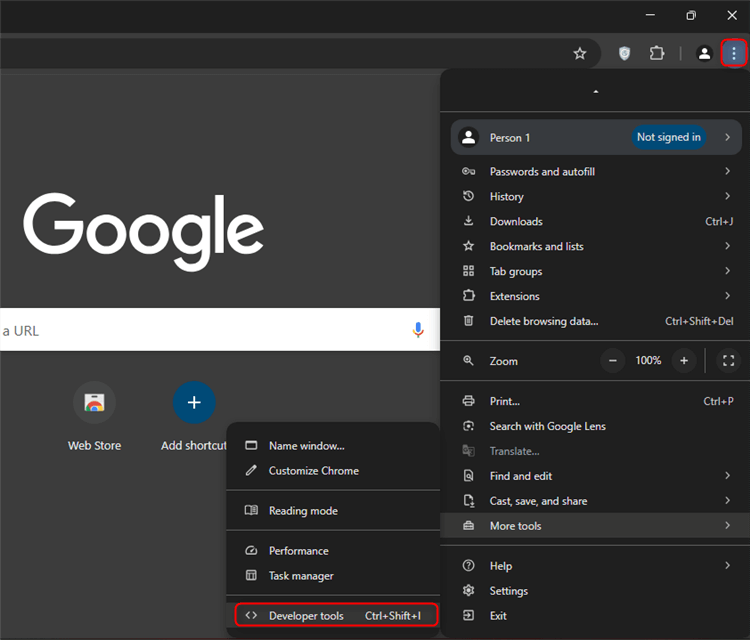
Task: Click the voice search microphone icon
Action: tap(418, 330)
